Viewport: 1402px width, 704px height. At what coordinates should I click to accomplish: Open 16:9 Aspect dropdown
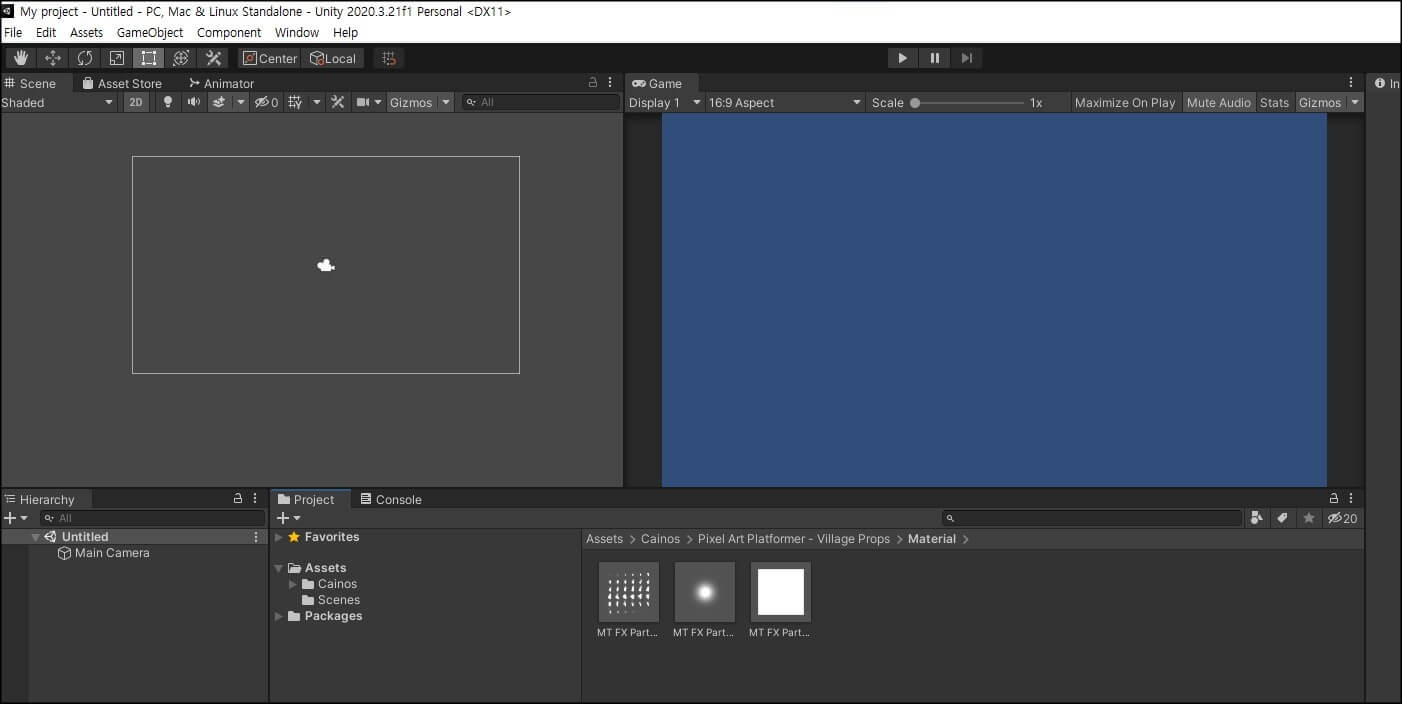point(785,102)
